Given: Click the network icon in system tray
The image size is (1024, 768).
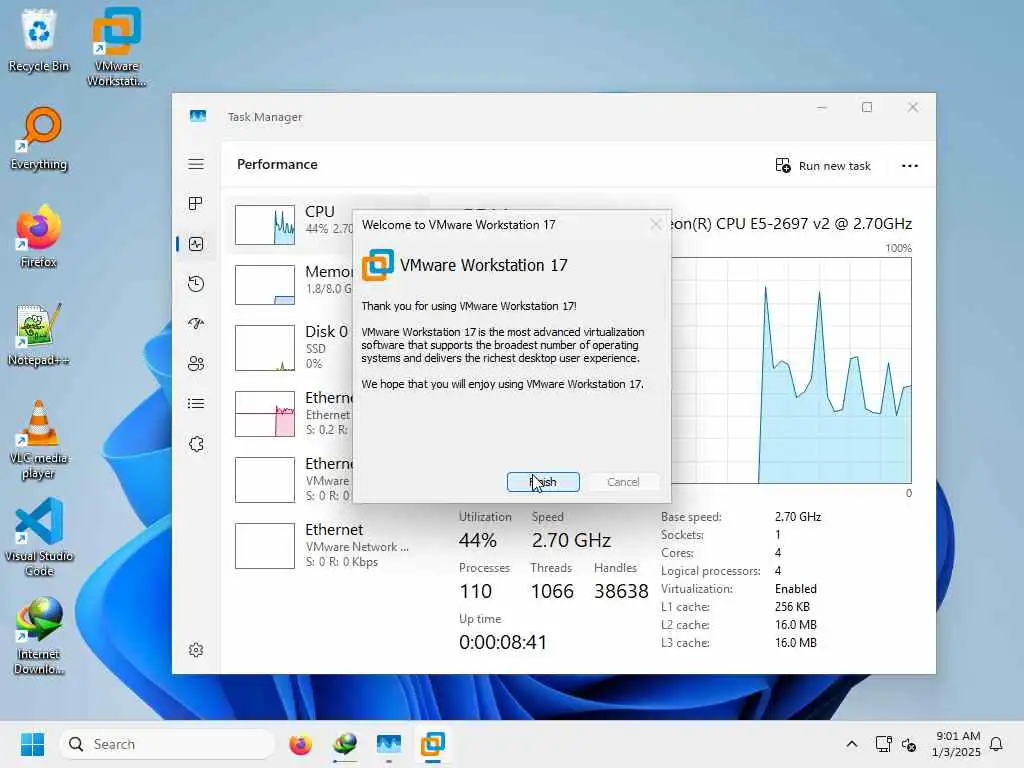Looking at the screenshot, I should coord(884,744).
